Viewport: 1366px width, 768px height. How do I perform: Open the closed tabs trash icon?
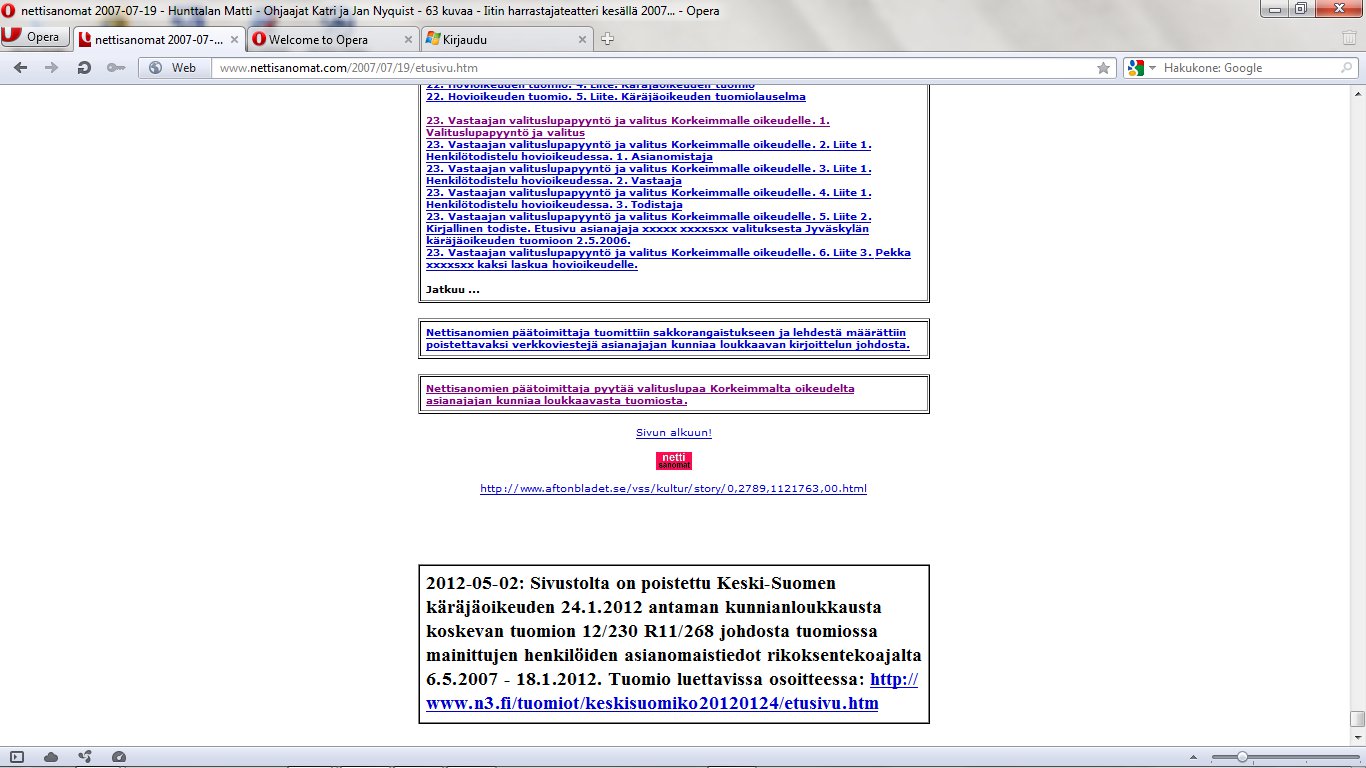point(1349,39)
